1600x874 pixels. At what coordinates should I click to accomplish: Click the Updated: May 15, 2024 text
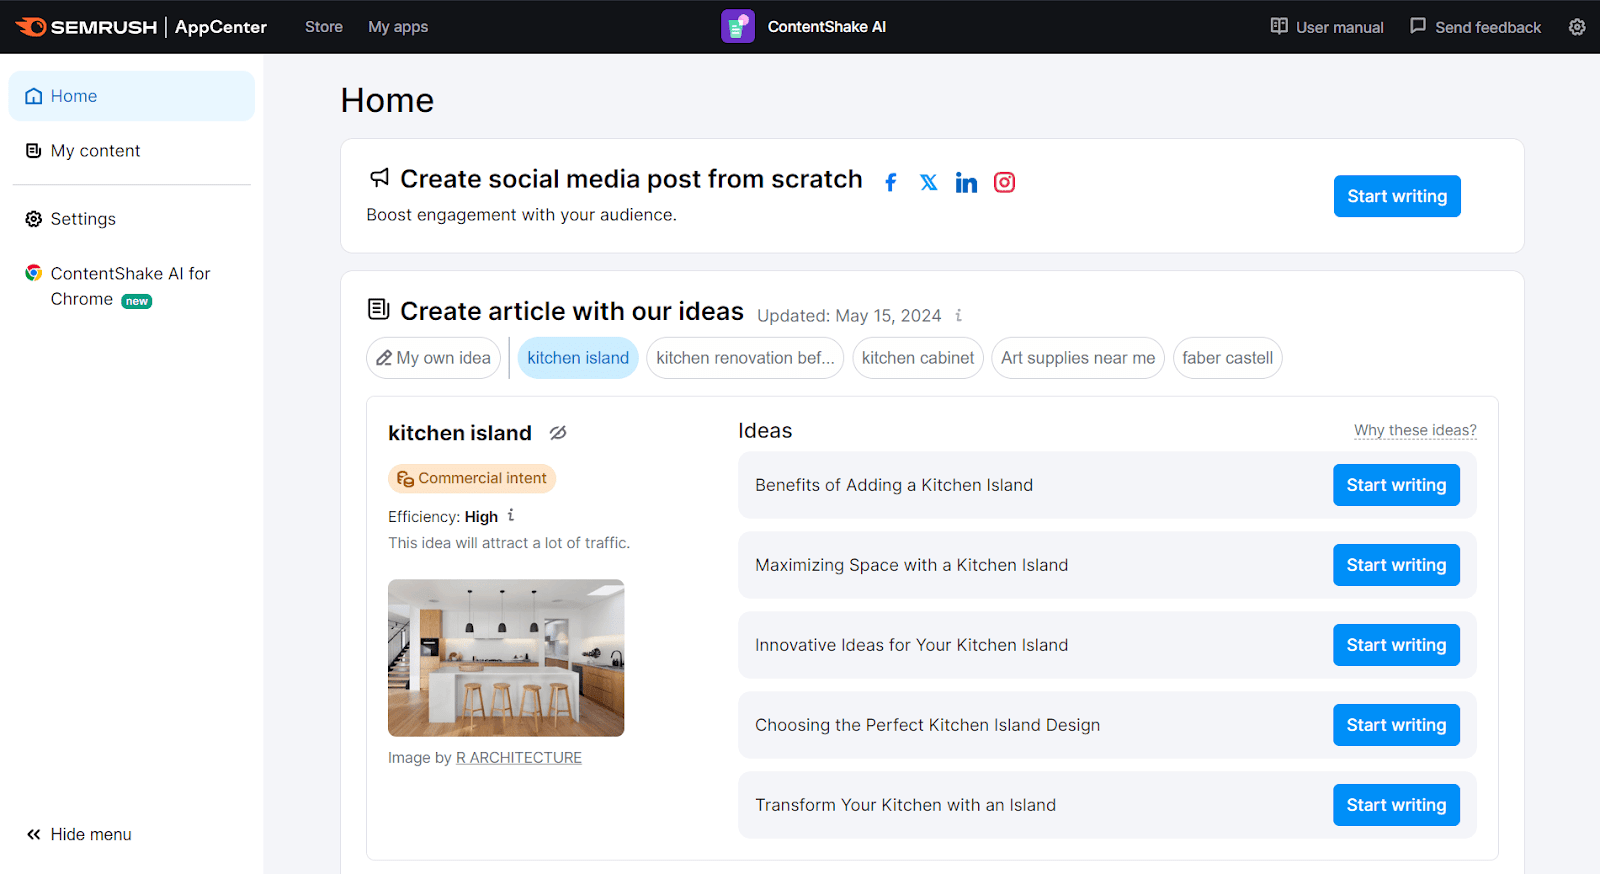849,316
